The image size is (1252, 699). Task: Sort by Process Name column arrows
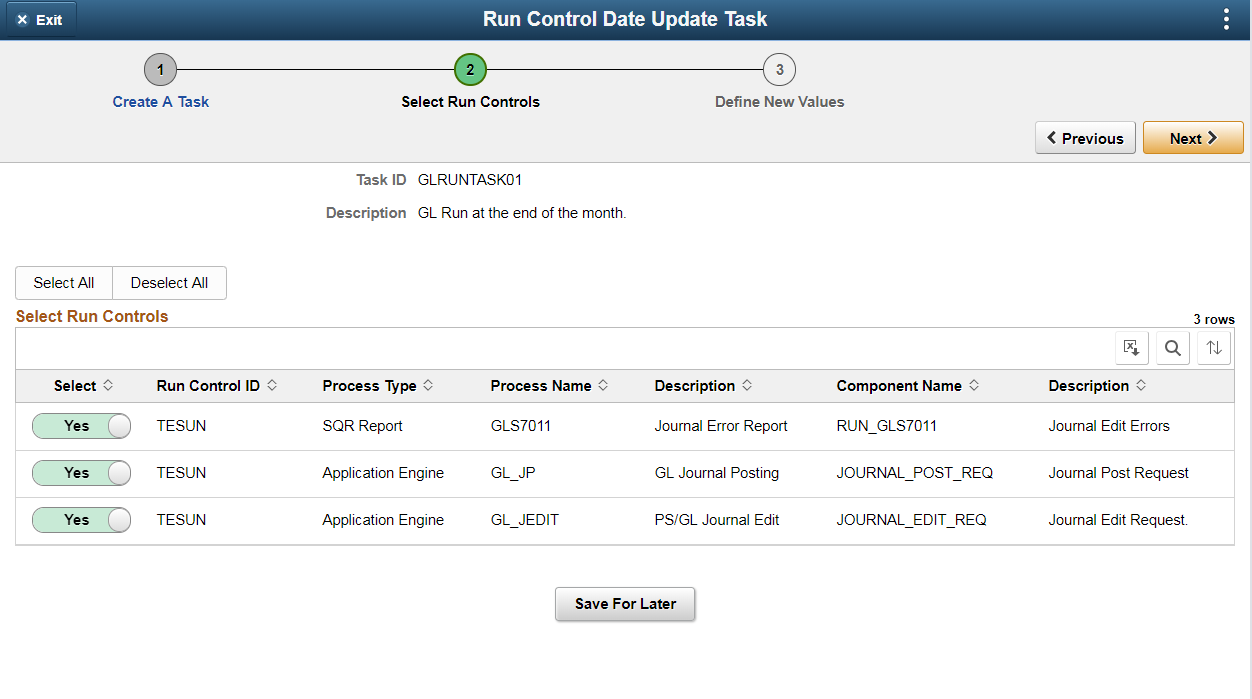603,386
